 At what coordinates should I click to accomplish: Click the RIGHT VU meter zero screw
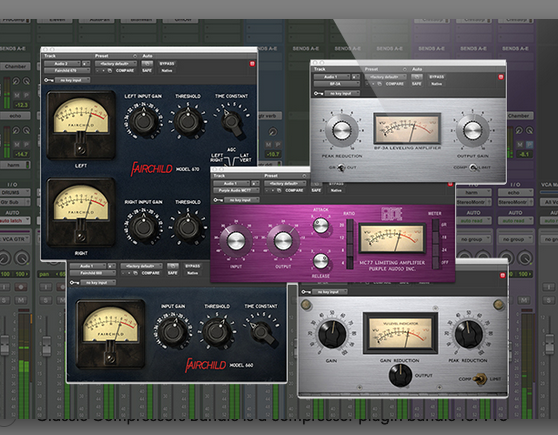pyautogui.click(x=81, y=236)
